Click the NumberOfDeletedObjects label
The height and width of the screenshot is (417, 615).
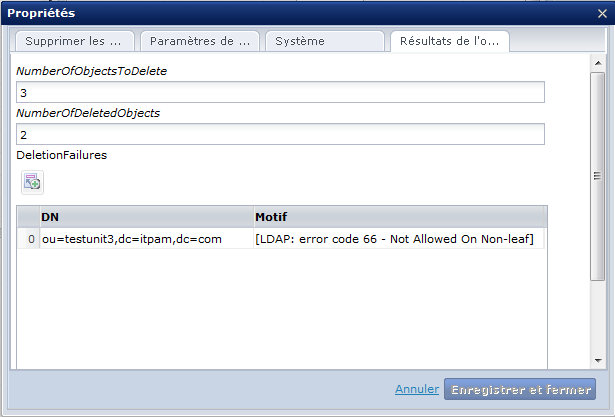88,113
